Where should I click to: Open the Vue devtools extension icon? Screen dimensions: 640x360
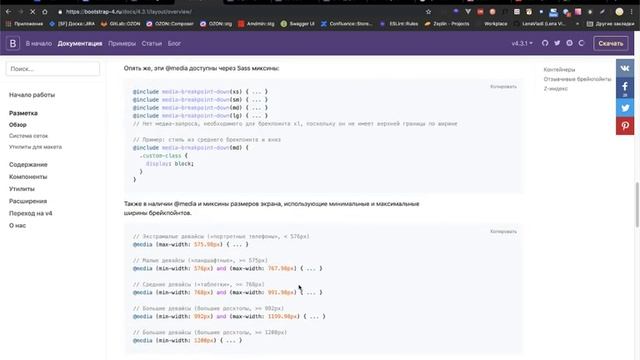click(x=468, y=12)
